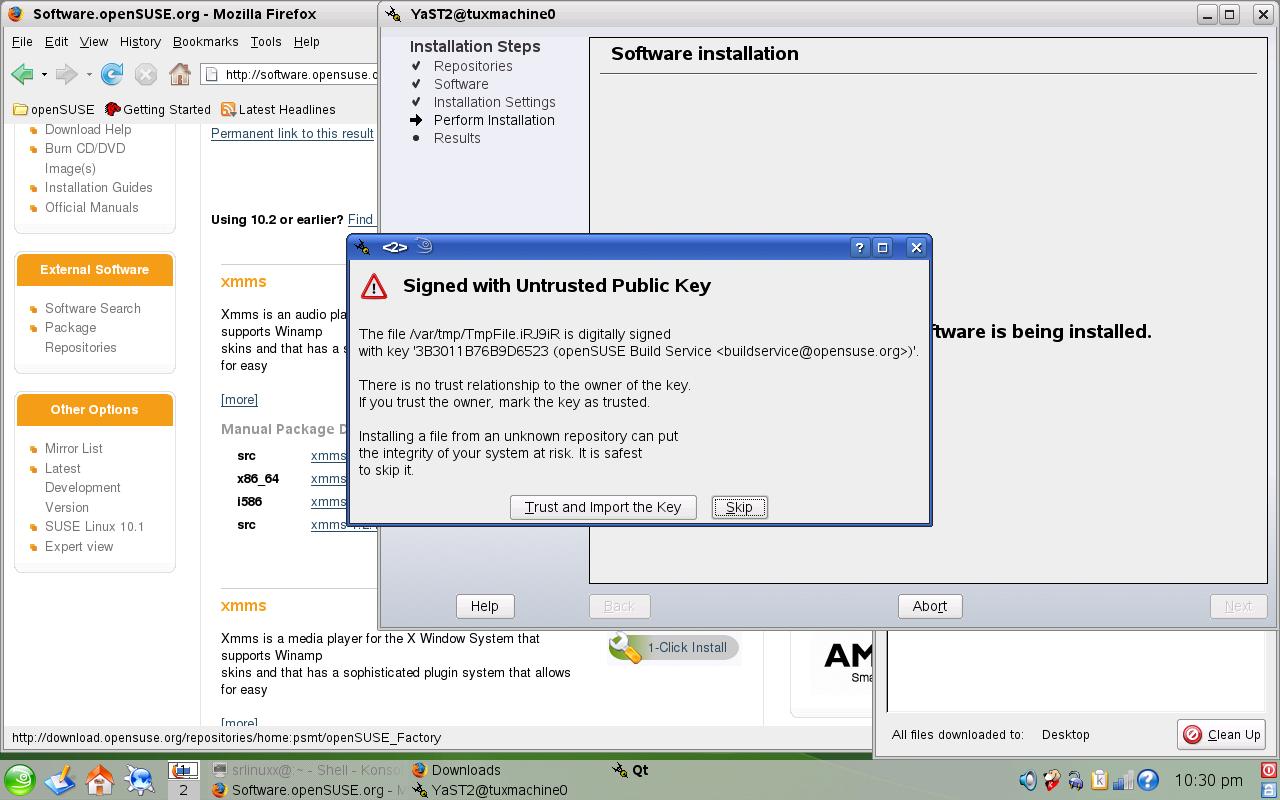Open the Latest Development Version link

83,487
